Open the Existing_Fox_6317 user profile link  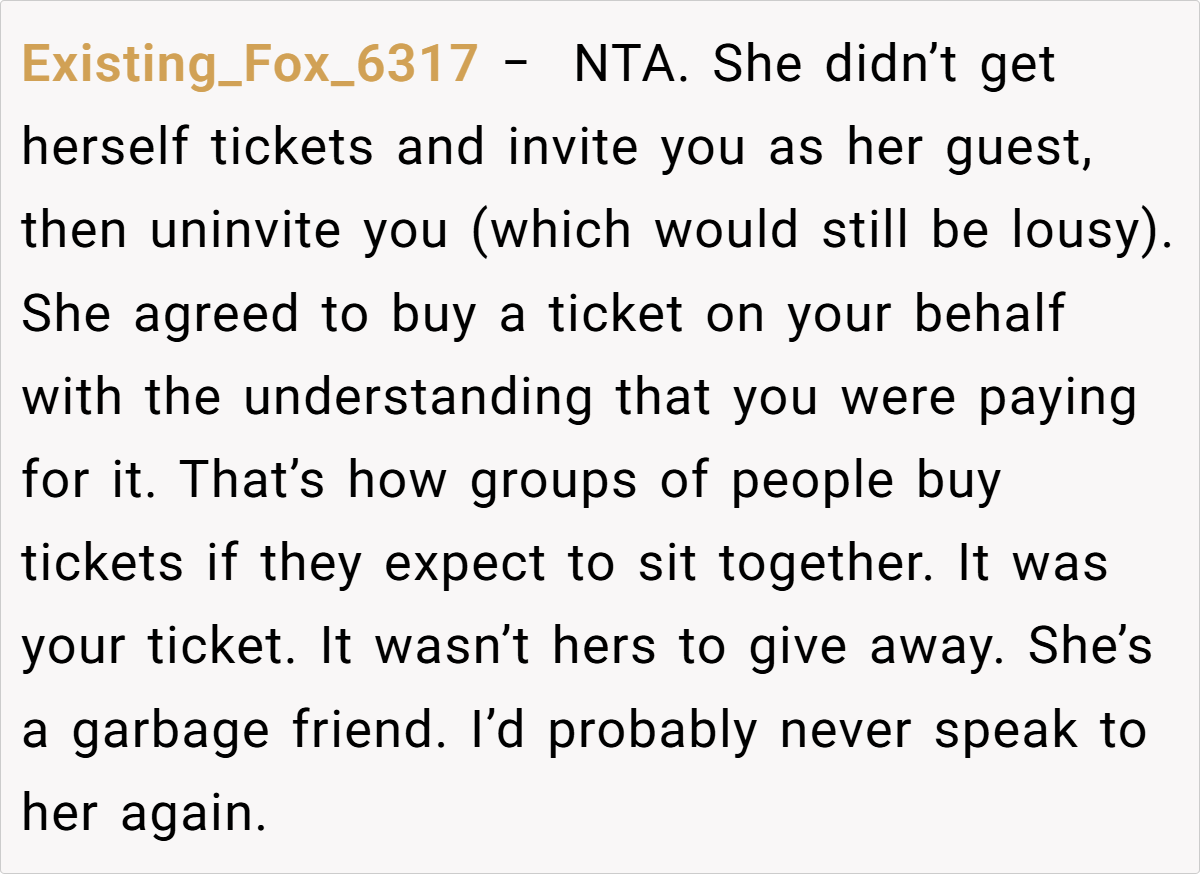pyautogui.click(x=249, y=65)
